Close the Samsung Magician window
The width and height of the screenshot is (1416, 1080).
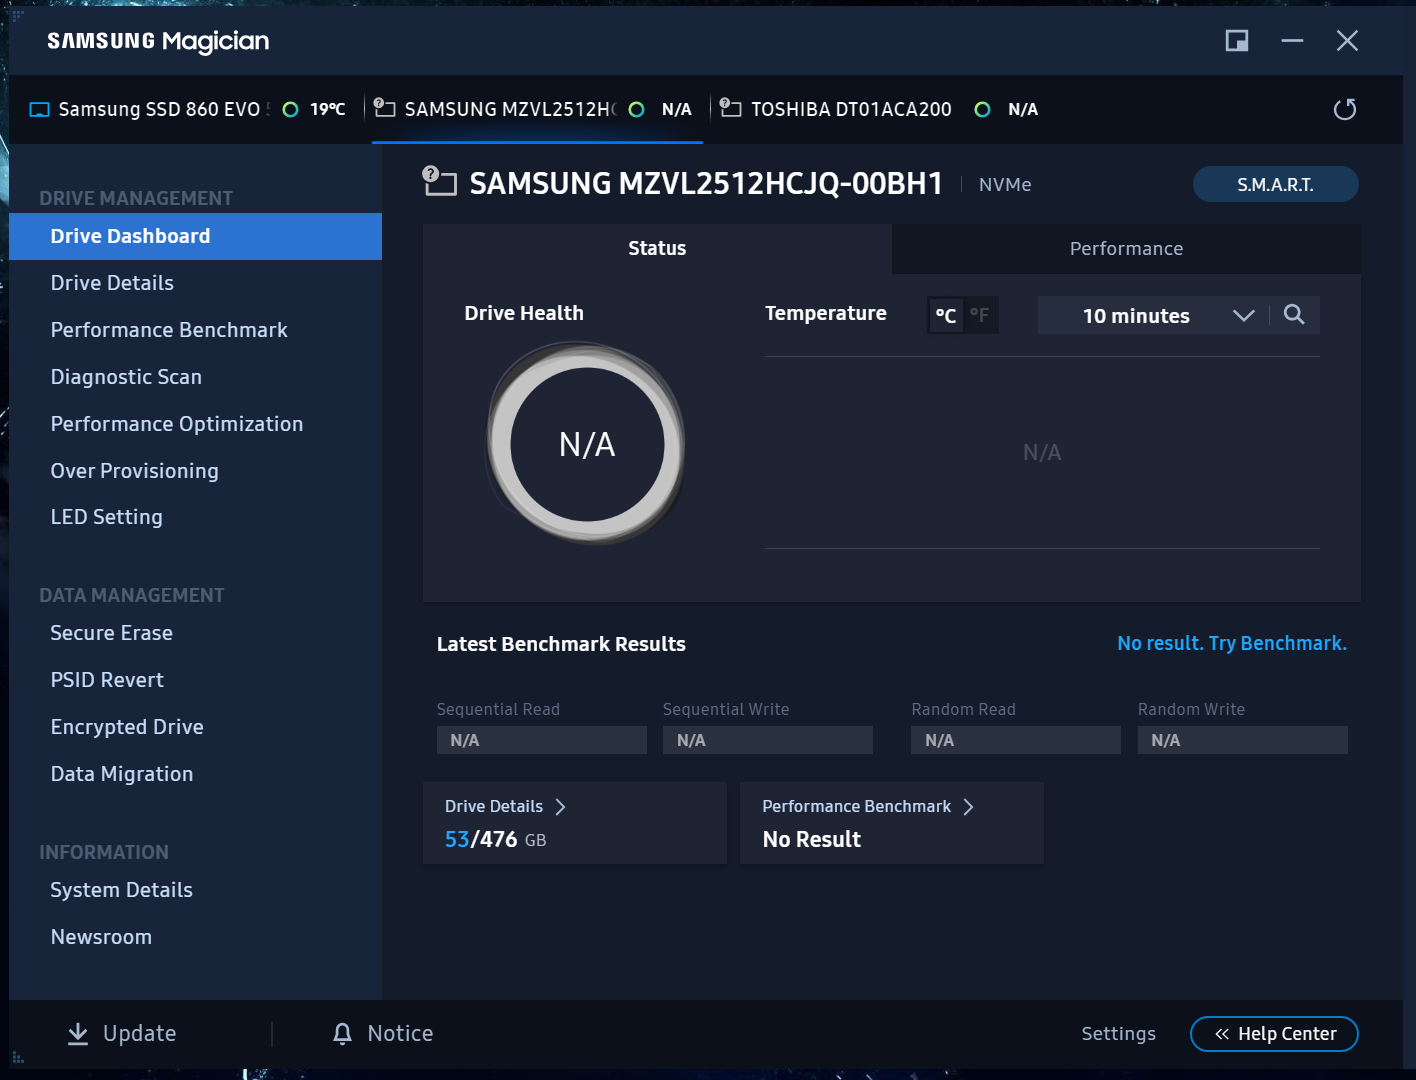[1347, 41]
